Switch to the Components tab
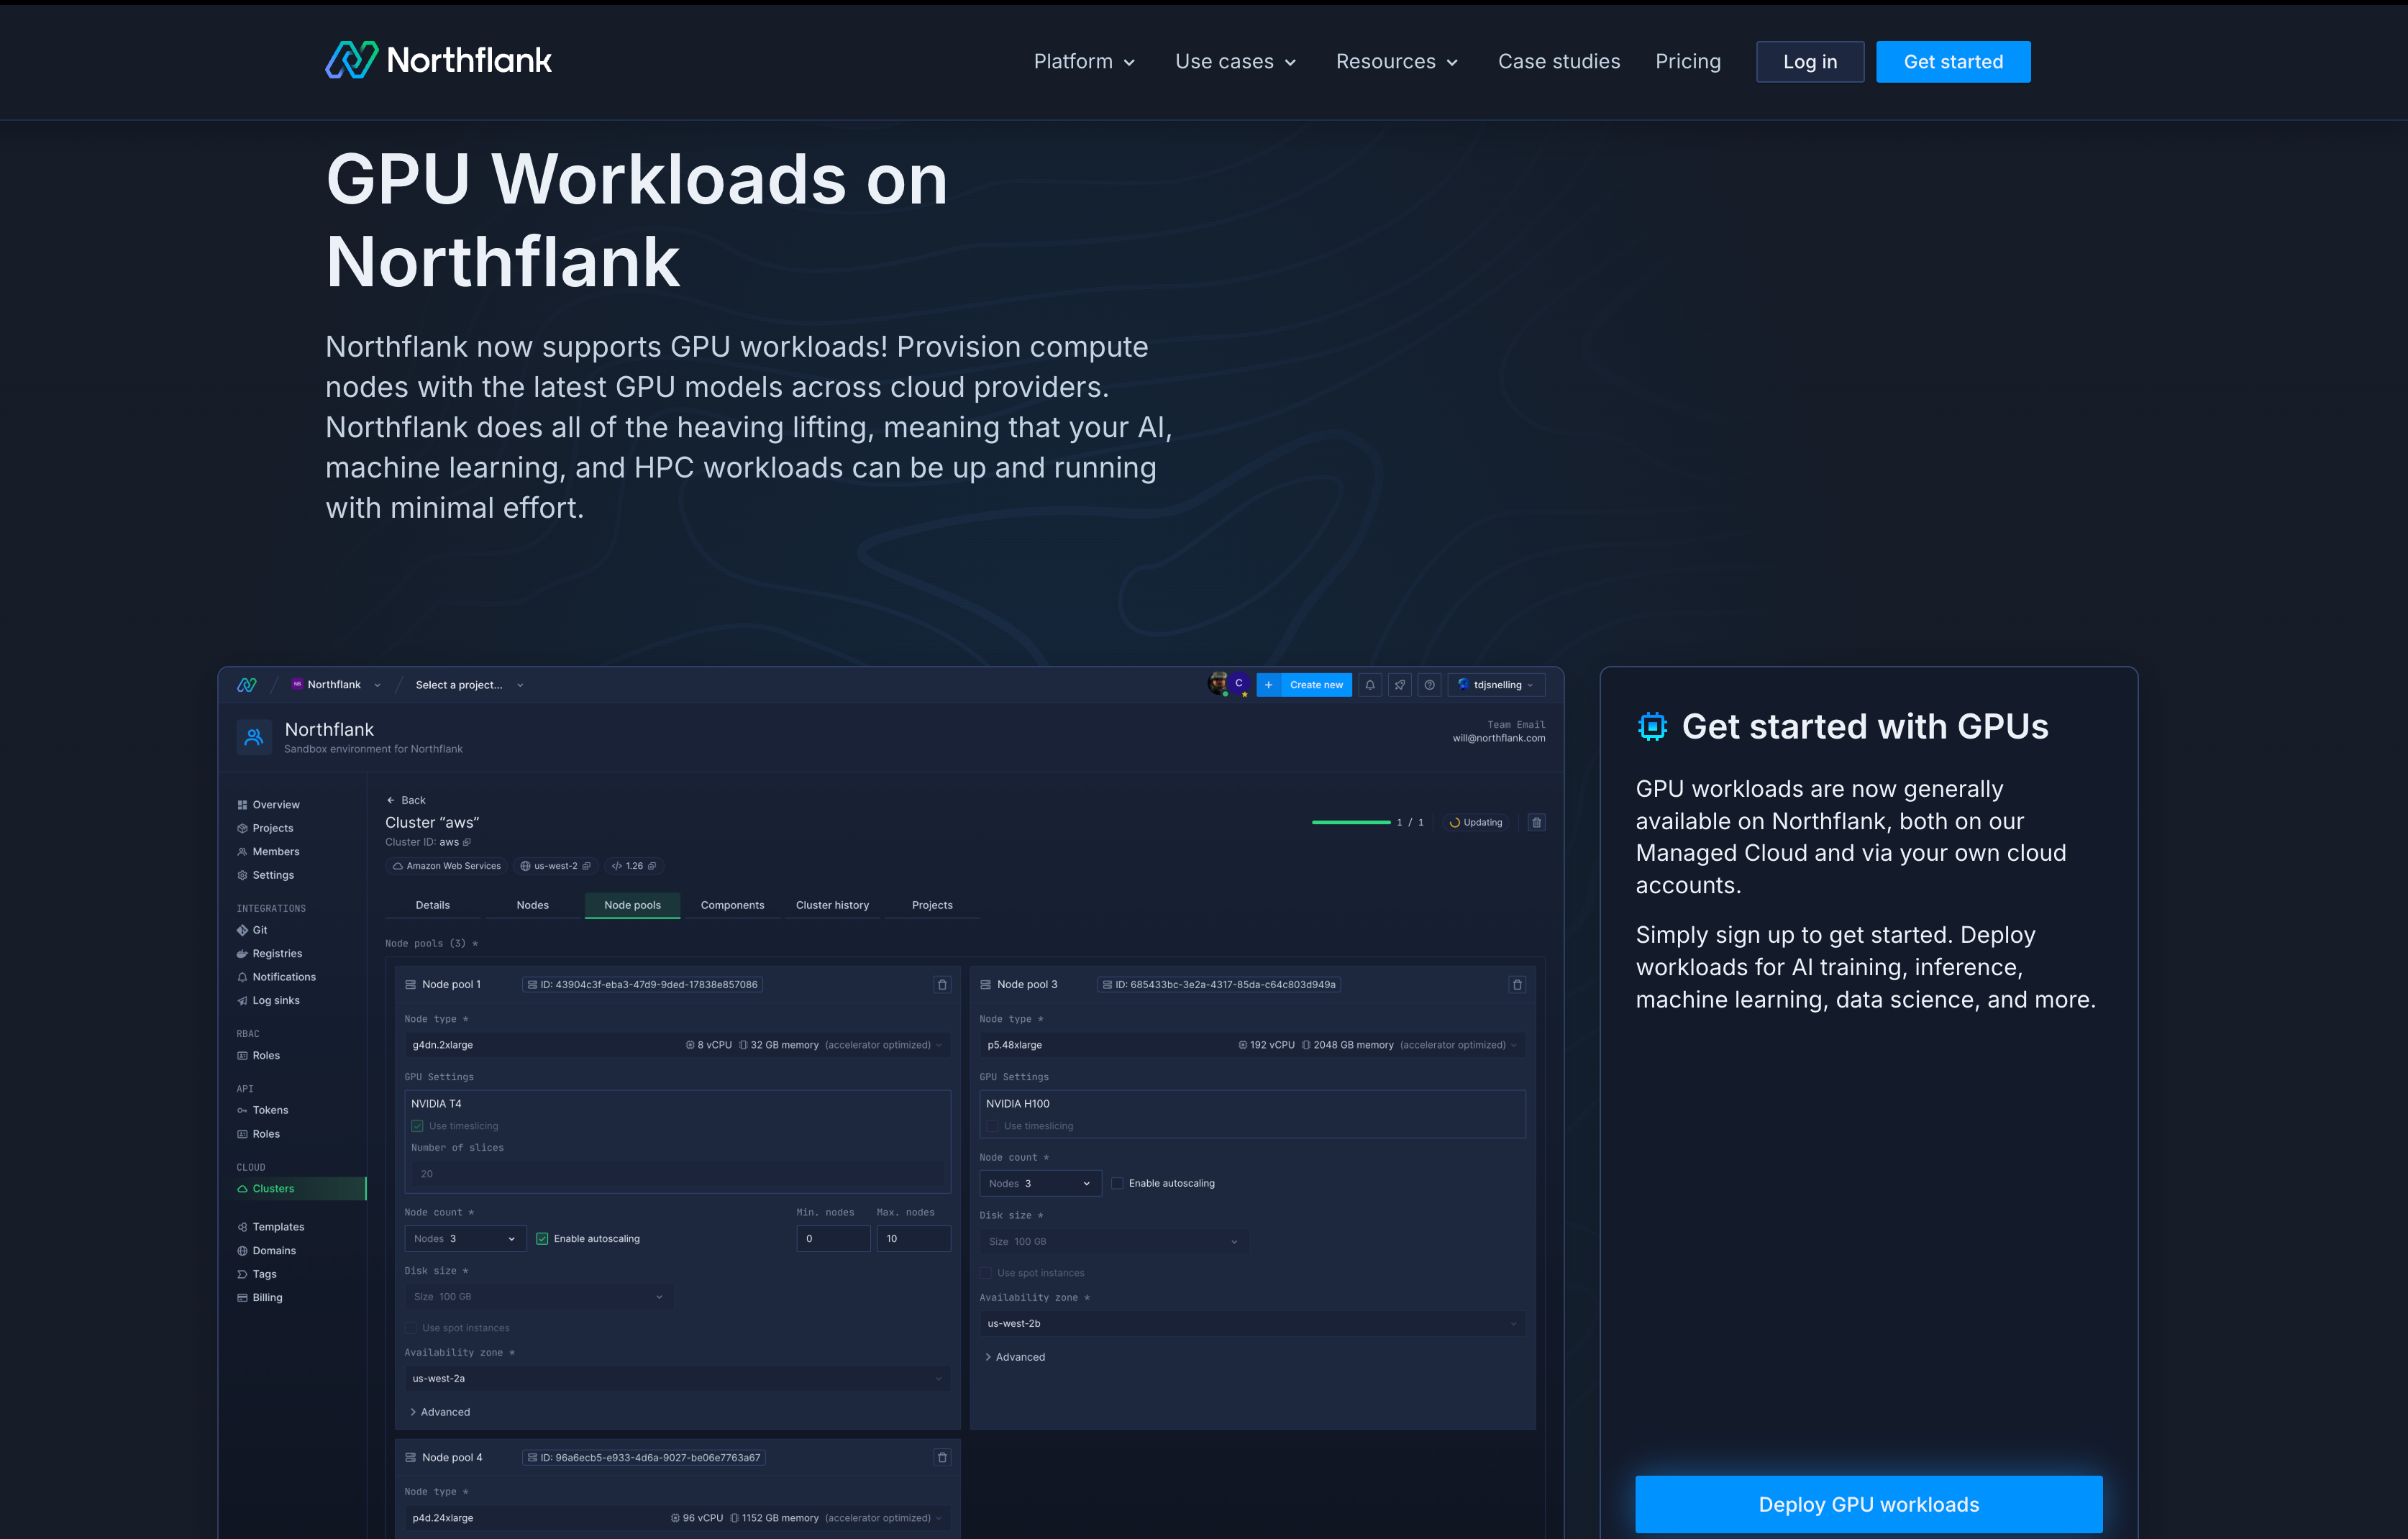 [733, 906]
